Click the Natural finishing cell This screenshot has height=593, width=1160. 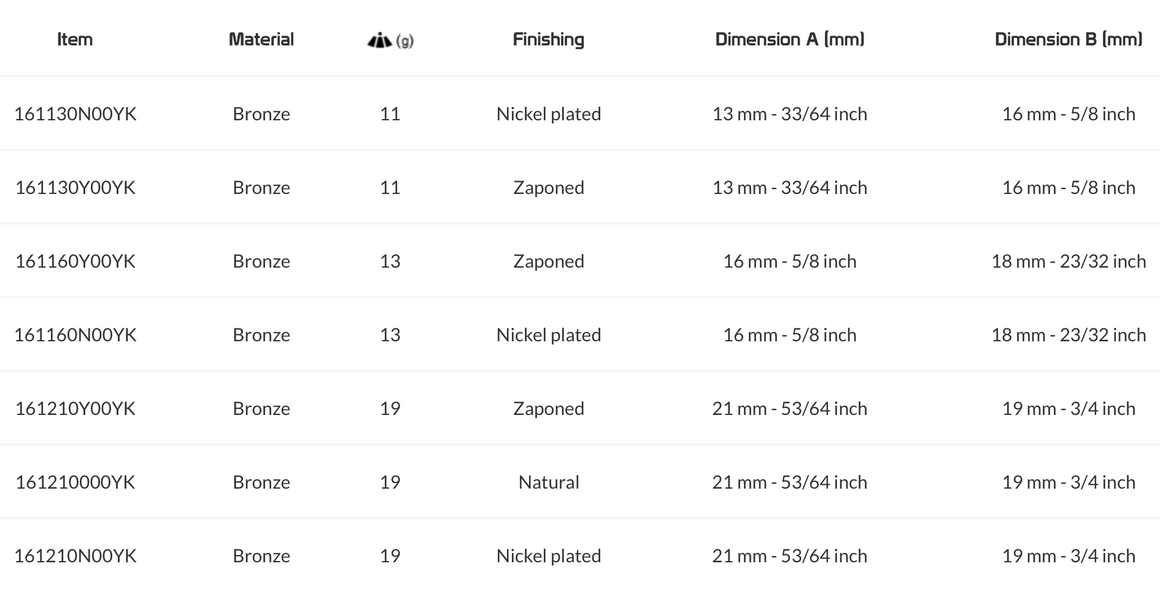click(548, 483)
